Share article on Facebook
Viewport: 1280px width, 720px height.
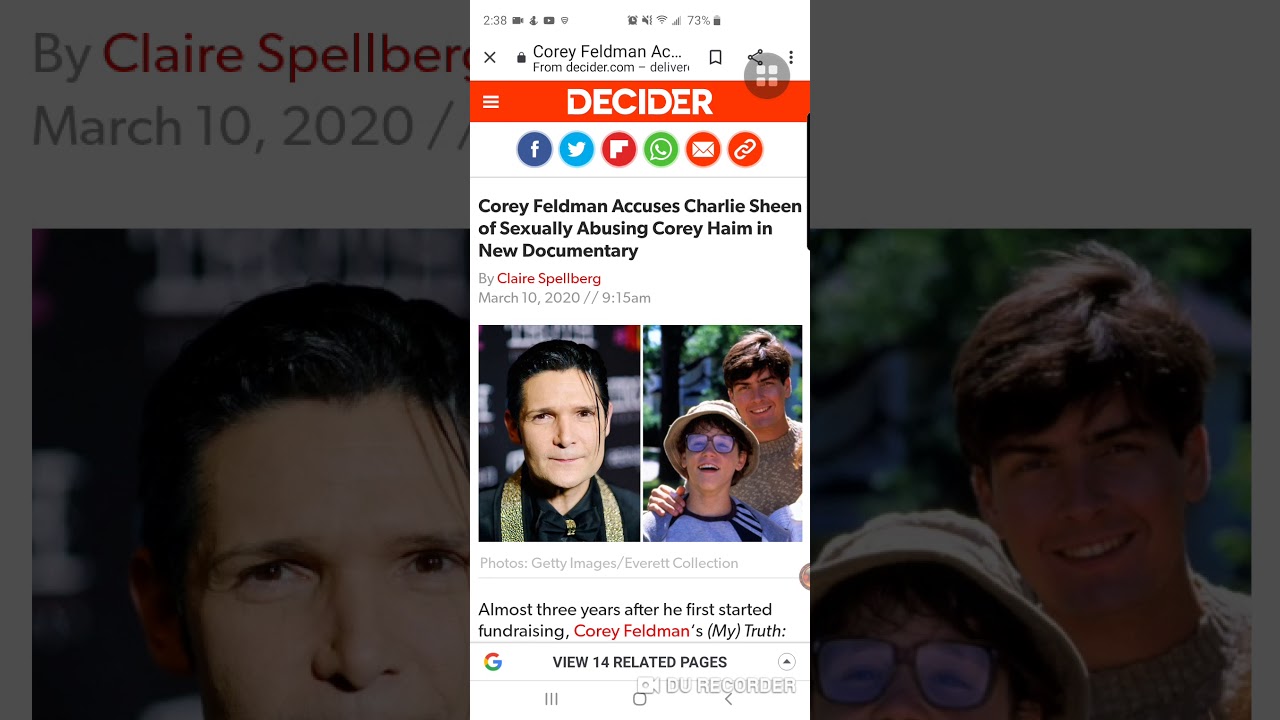point(535,150)
